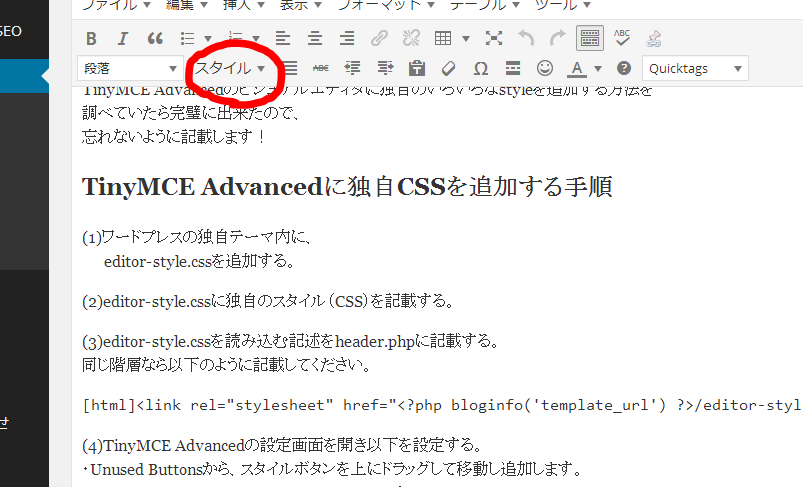Place cursor in heading 'TinyMCE Advancedに独自CSSを追加する手順'

pyautogui.click(x=347, y=187)
